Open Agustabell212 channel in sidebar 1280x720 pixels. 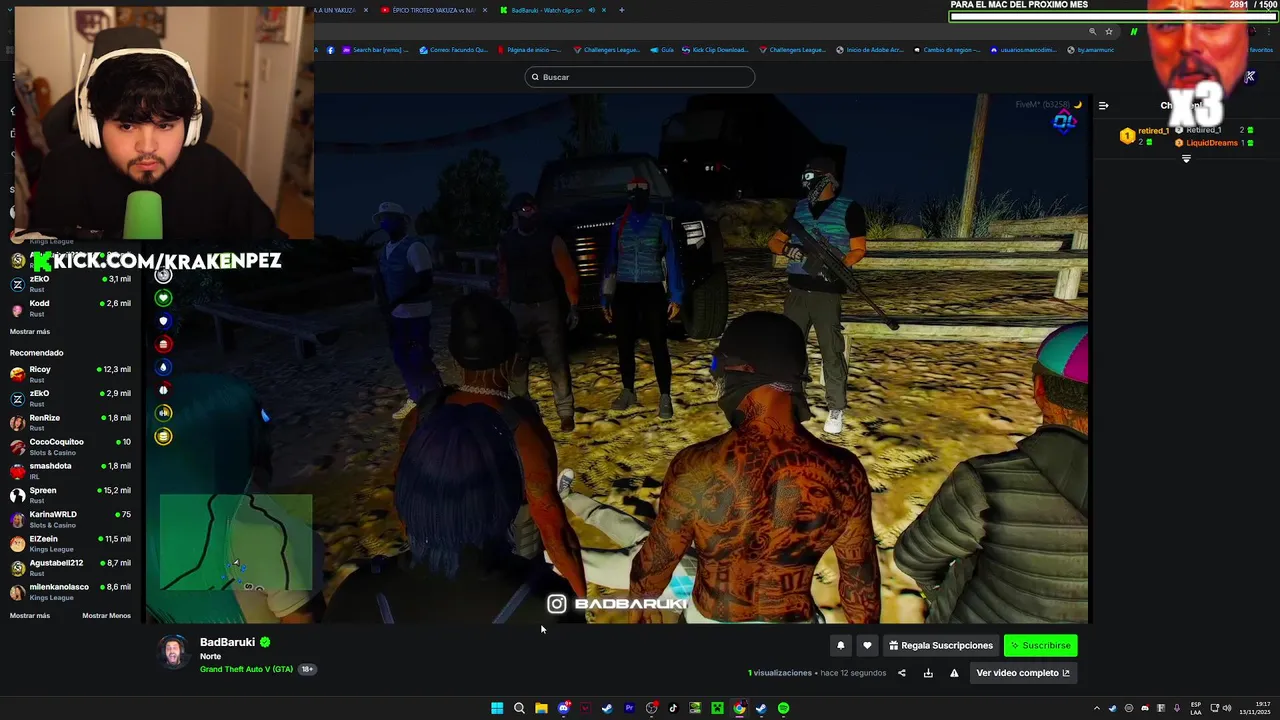pos(70,567)
